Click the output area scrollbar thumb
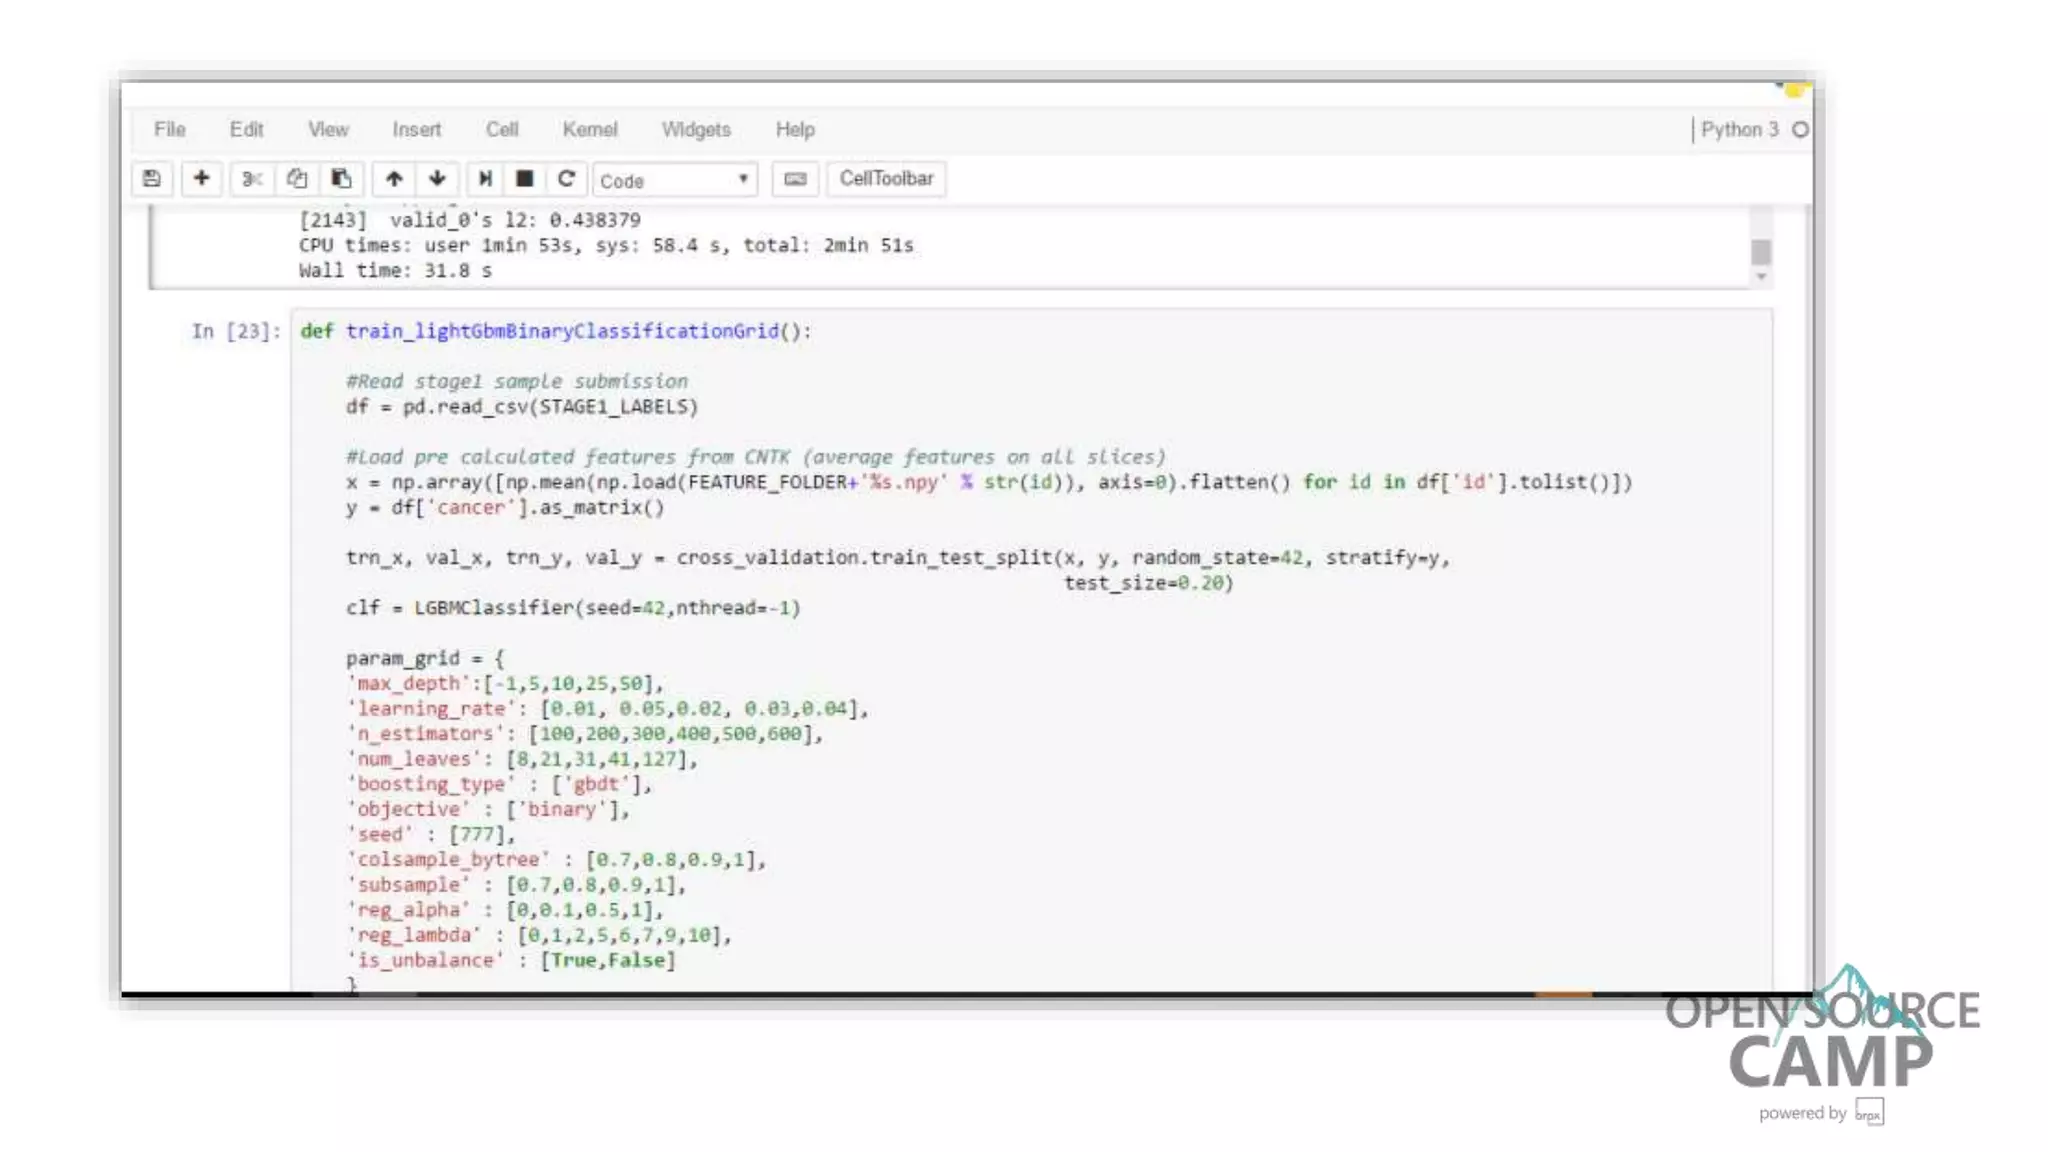 tap(1761, 251)
